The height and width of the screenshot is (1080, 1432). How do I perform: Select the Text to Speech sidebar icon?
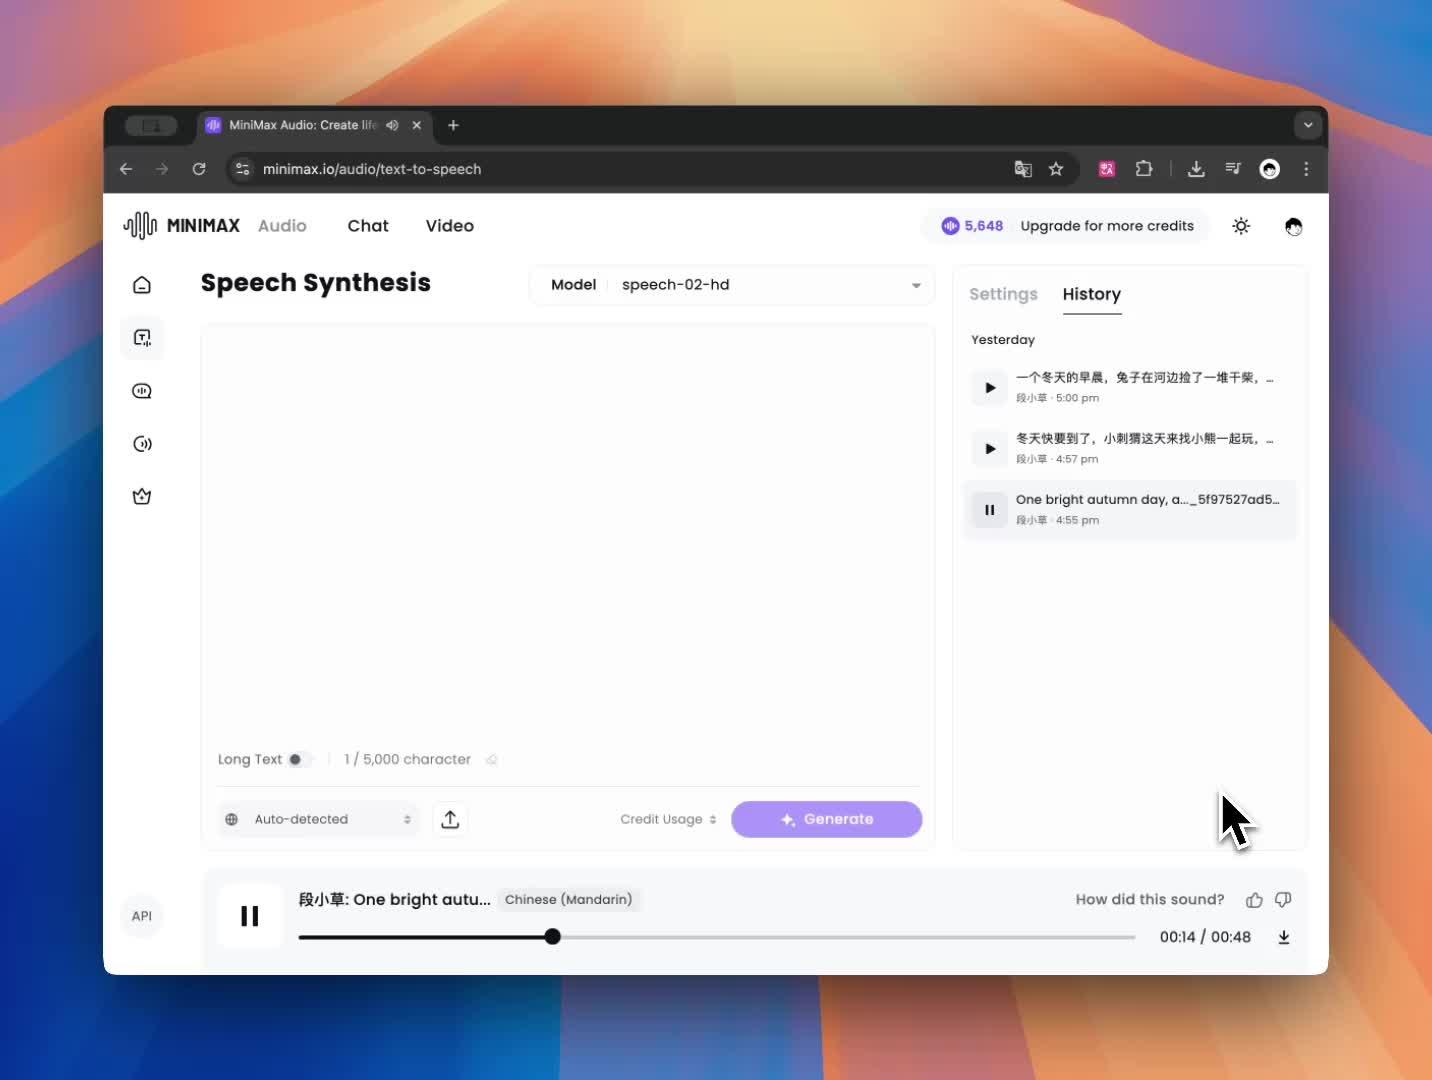tap(142, 338)
